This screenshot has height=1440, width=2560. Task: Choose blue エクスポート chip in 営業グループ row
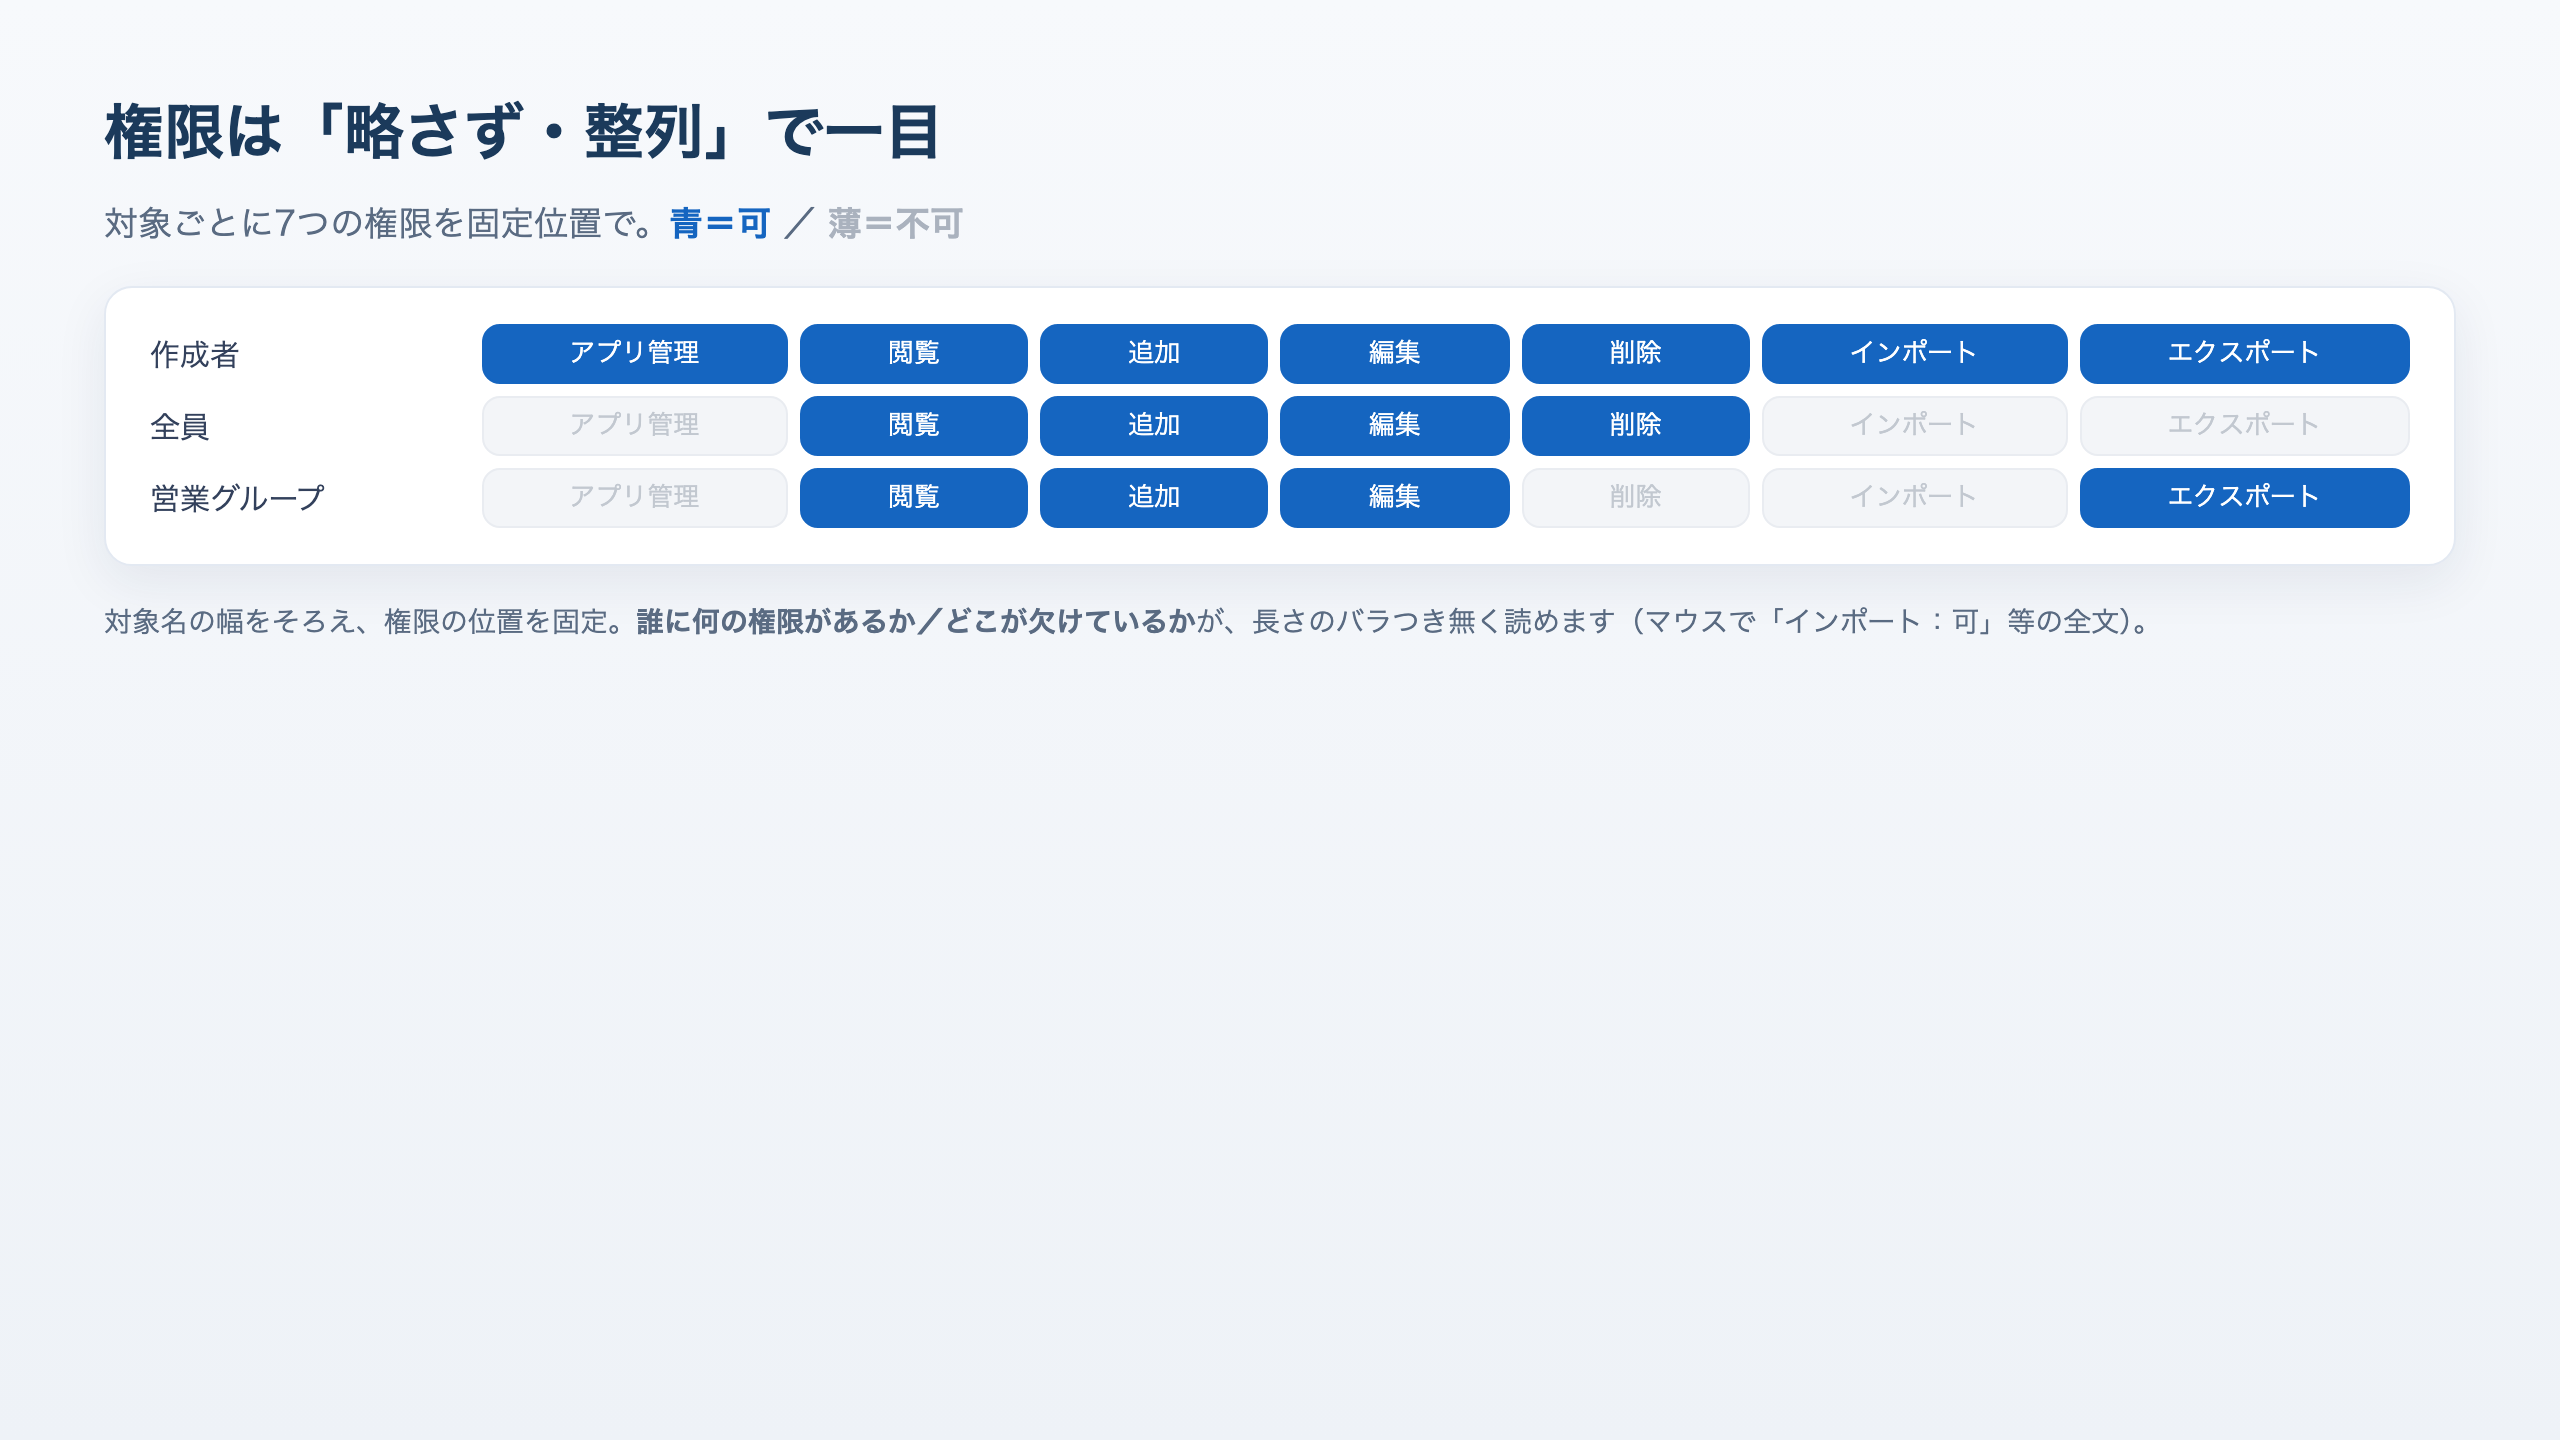pyautogui.click(x=2244, y=497)
